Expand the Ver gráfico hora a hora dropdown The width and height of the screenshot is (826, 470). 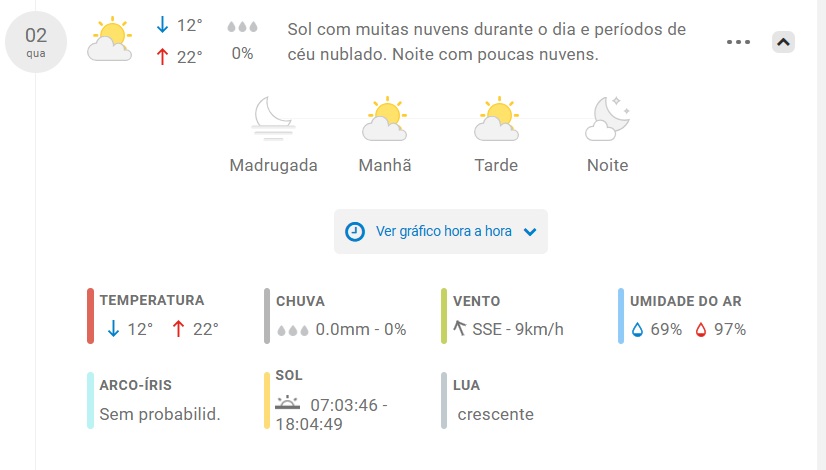coord(441,231)
